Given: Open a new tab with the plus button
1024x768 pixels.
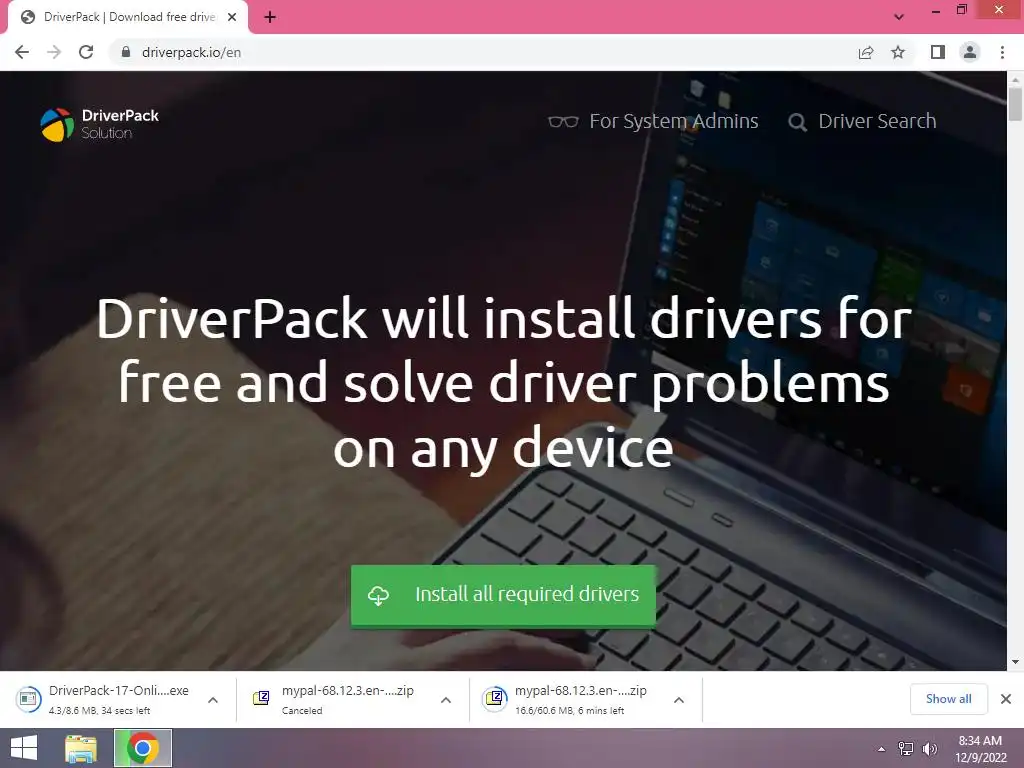Looking at the screenshot, I should [x=270, y=17].
